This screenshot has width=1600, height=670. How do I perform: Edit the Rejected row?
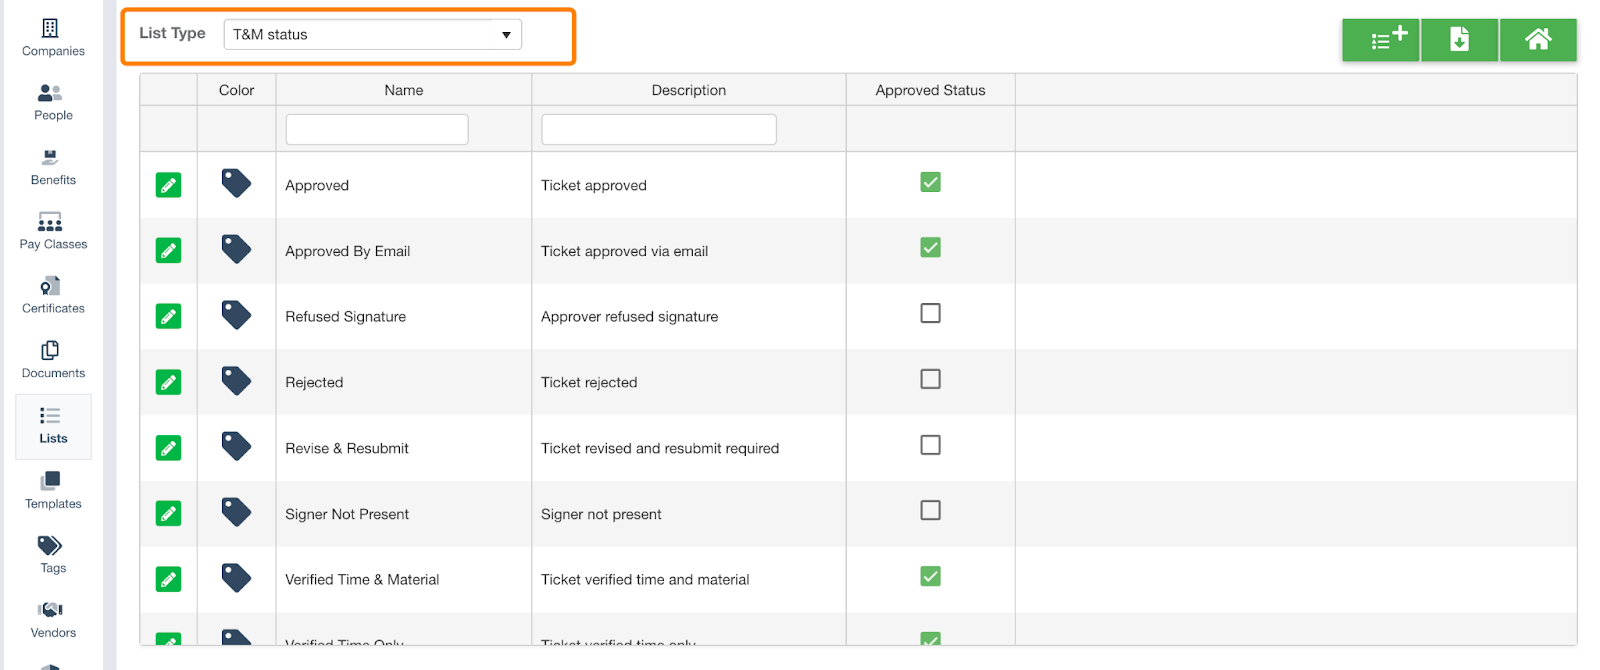pyautogui.click(x=169, y=382)
